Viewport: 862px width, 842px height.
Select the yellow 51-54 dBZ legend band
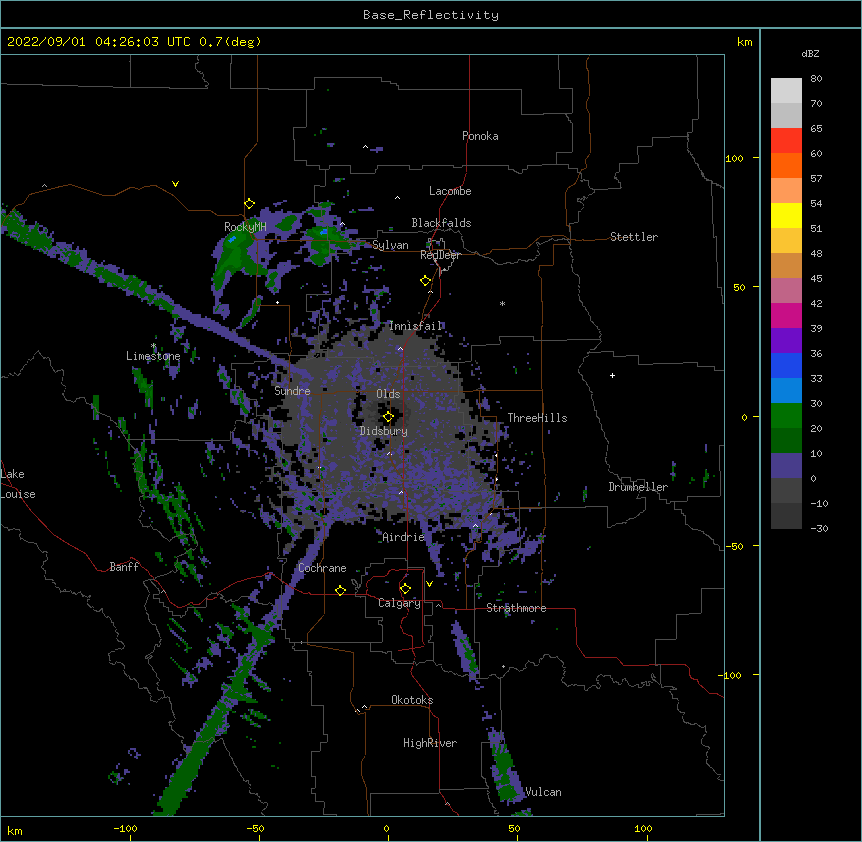[x=786, y=215]
